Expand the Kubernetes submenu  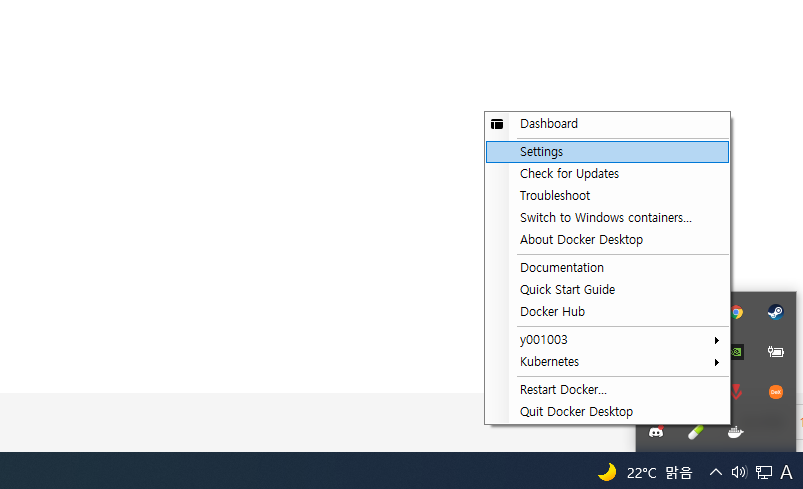(x=607, y=362)
